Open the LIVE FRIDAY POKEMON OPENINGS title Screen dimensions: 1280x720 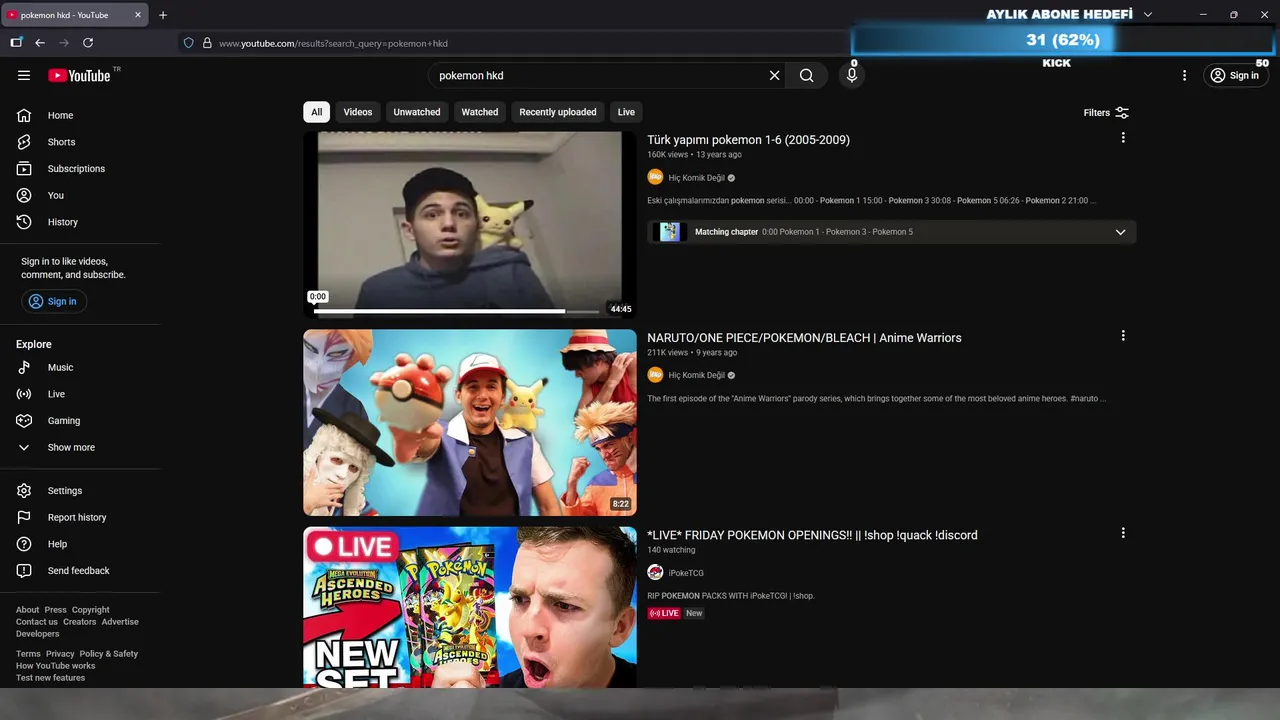tap(812, 535)
